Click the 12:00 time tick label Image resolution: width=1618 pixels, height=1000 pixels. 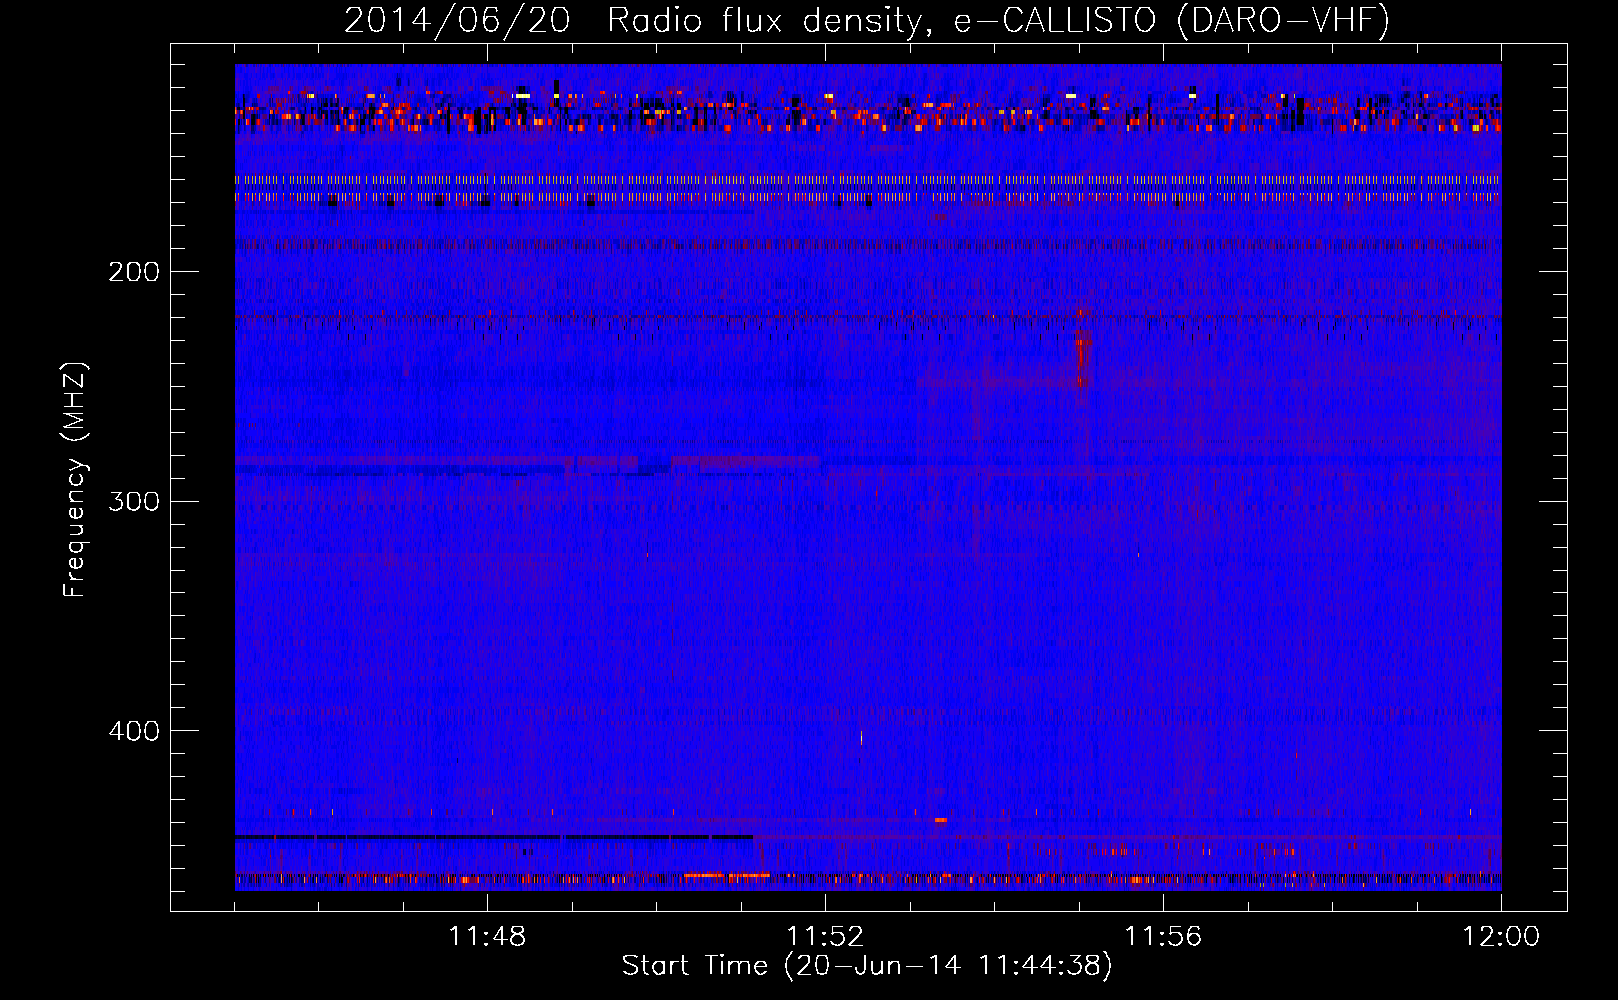(x=1501, y=937)
